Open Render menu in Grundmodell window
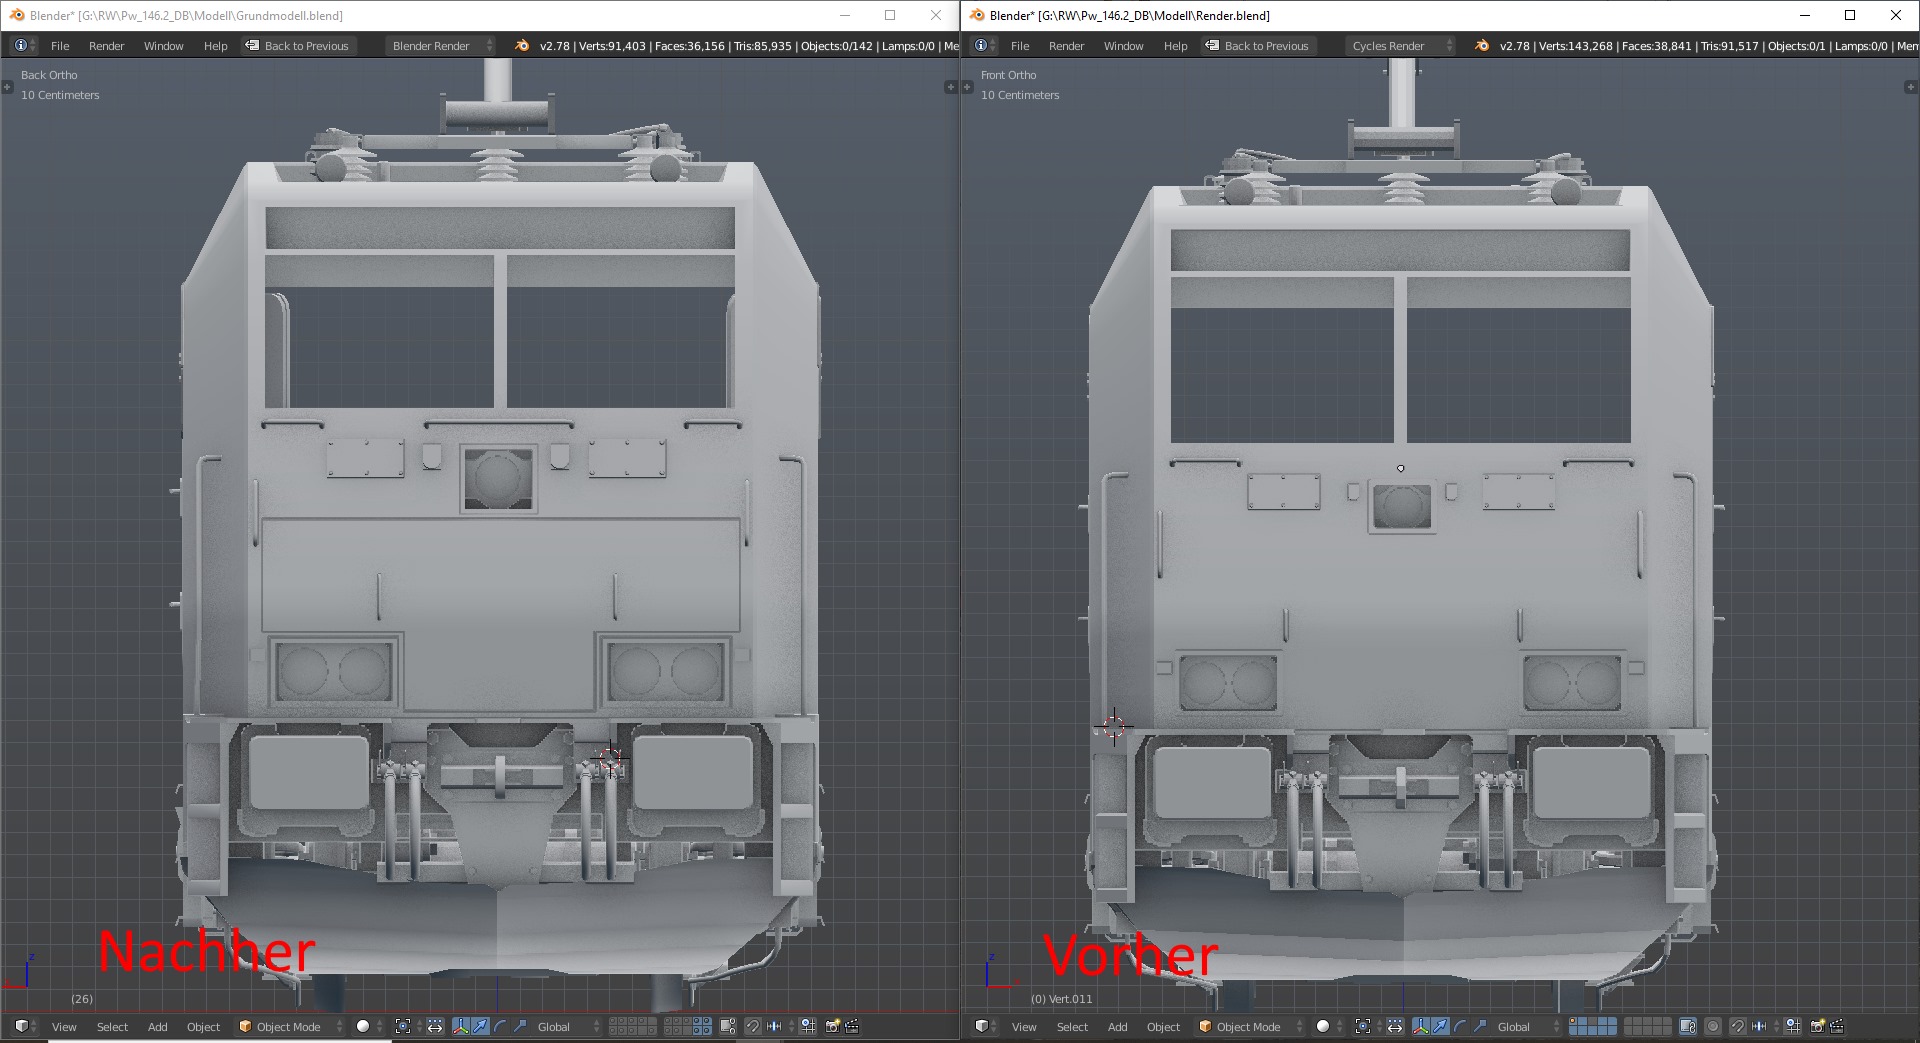The image size is (1920, 1043). point(106,46)
